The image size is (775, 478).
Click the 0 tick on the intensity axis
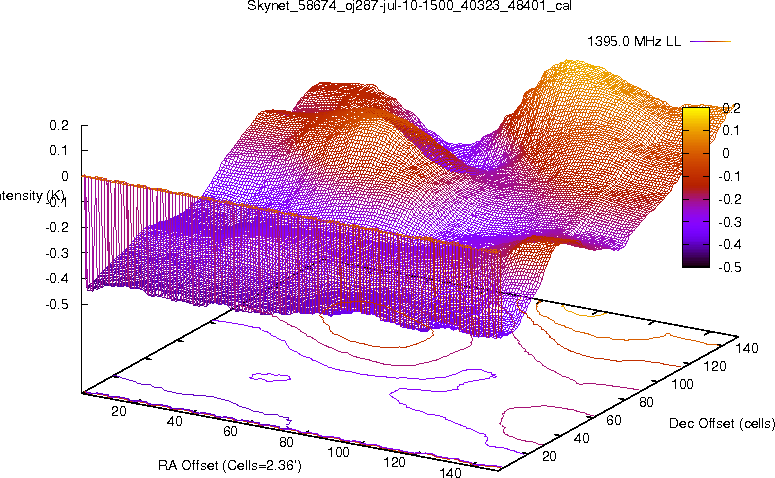pyautogui.click(x=64, y=176)
